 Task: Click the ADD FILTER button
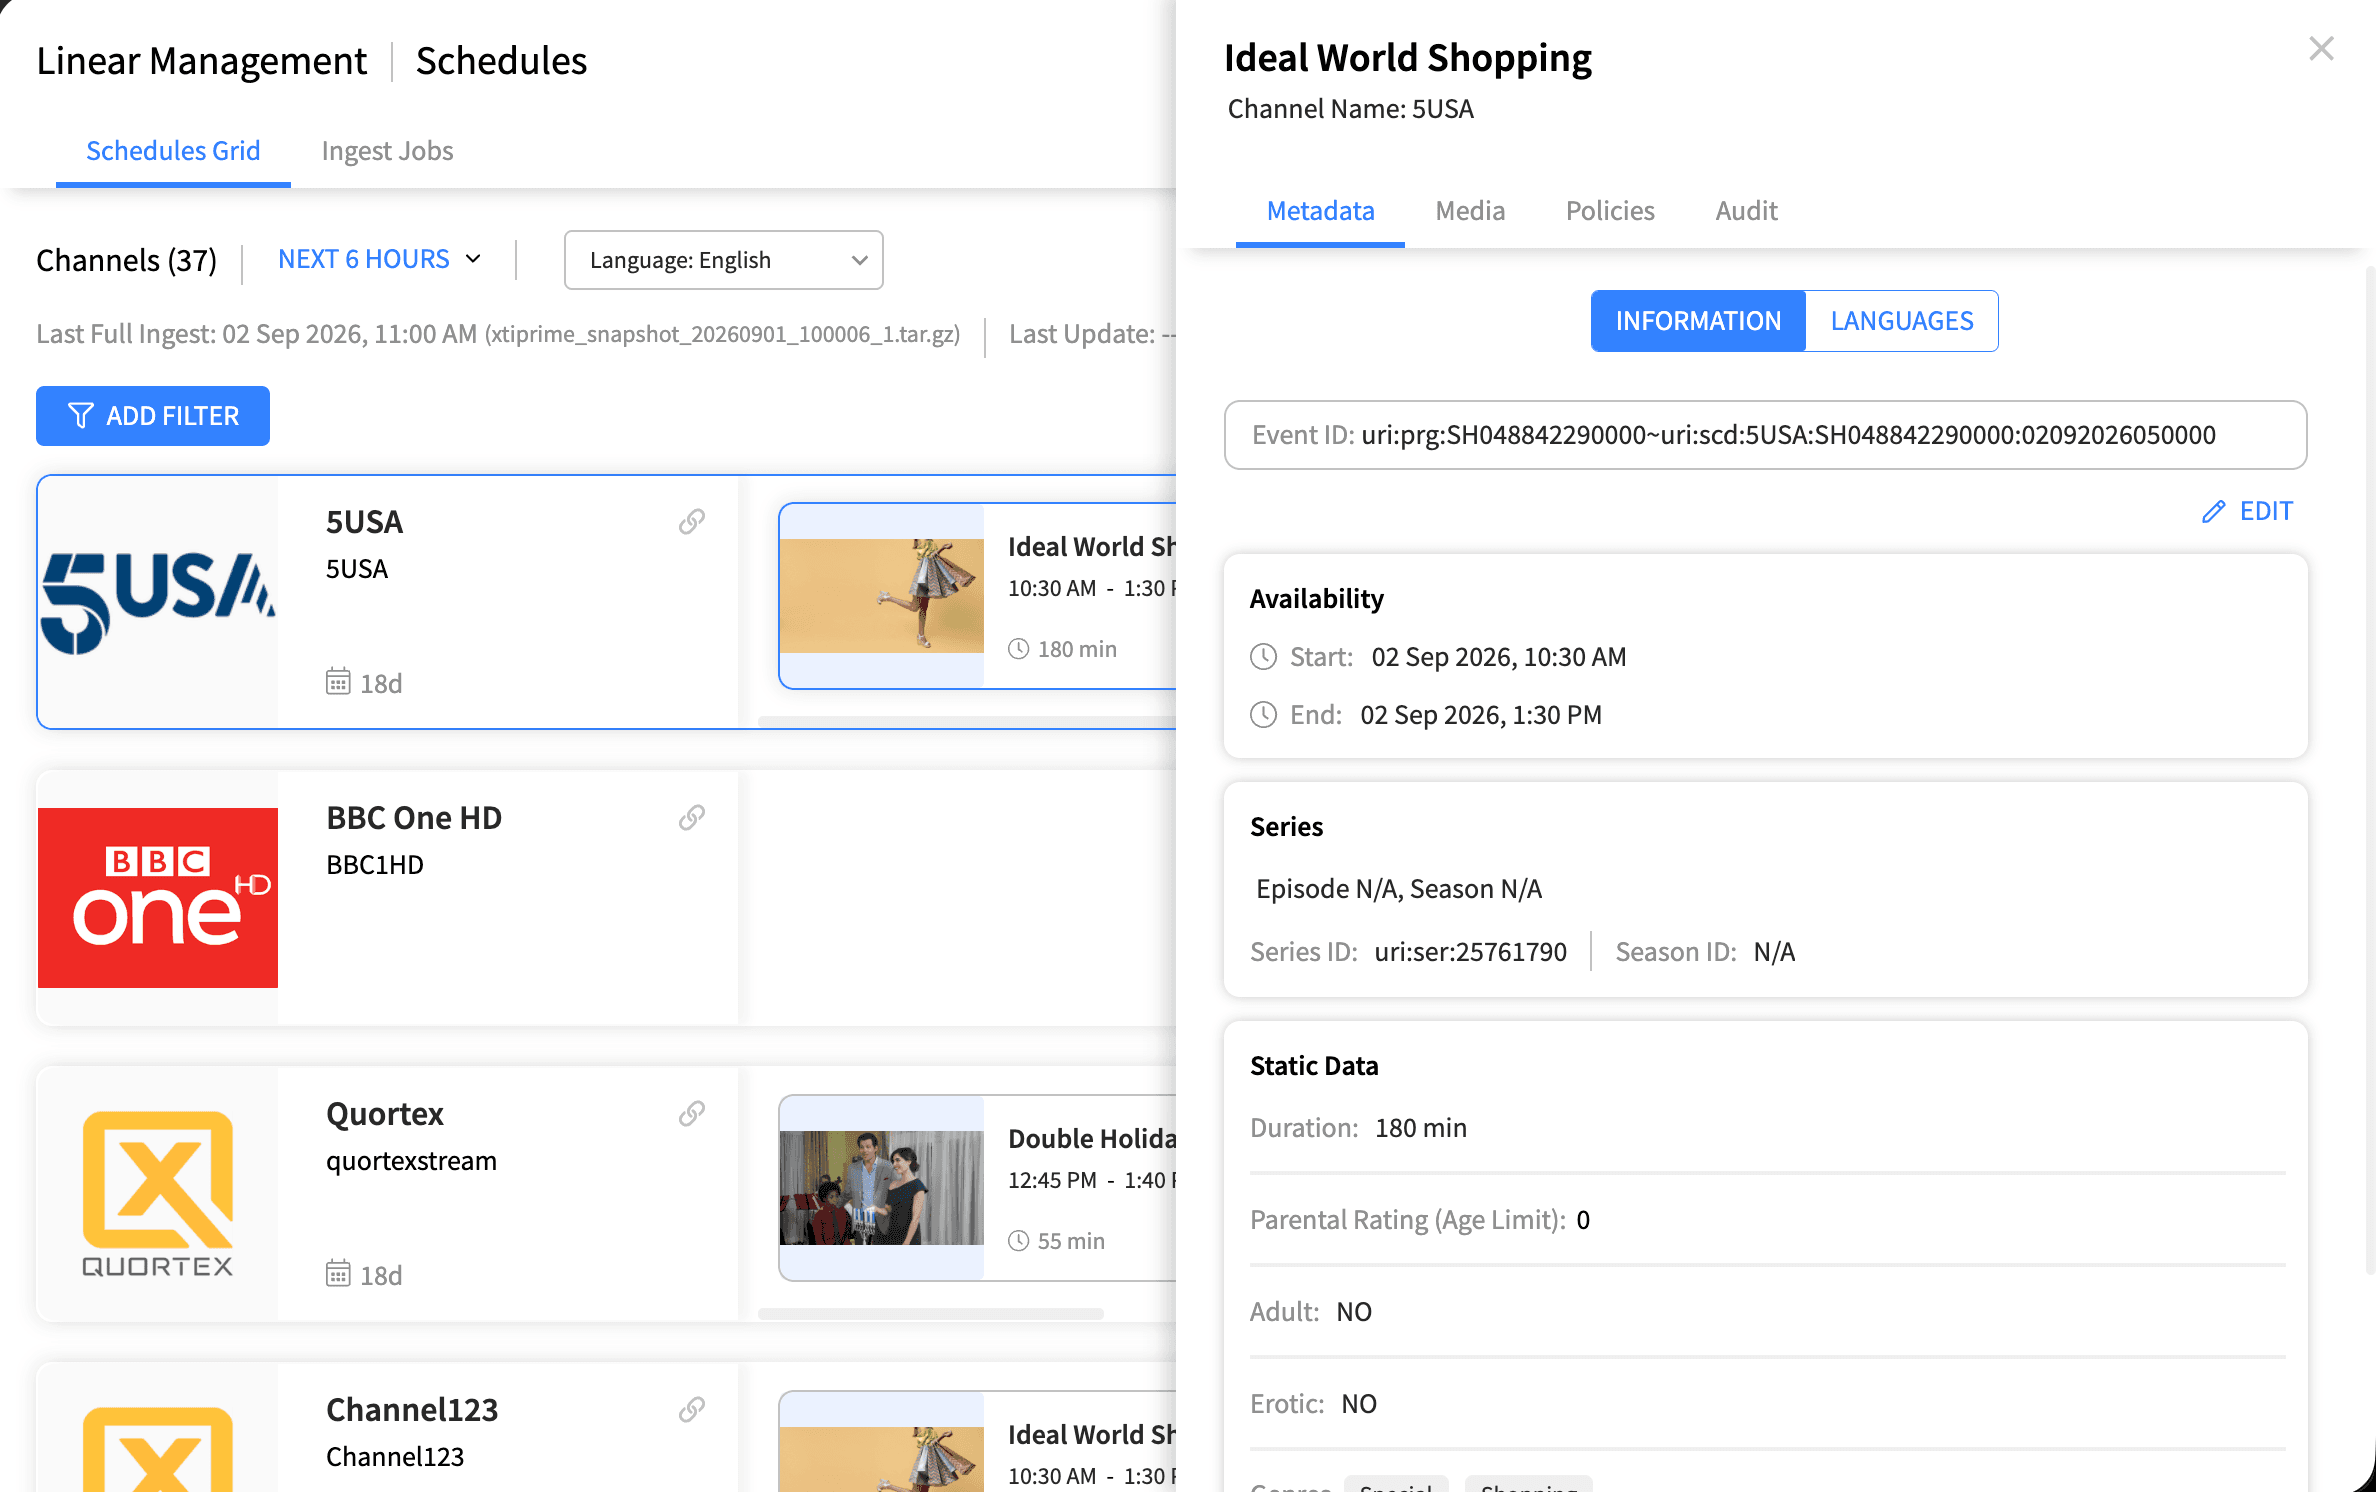coord(153,416)
